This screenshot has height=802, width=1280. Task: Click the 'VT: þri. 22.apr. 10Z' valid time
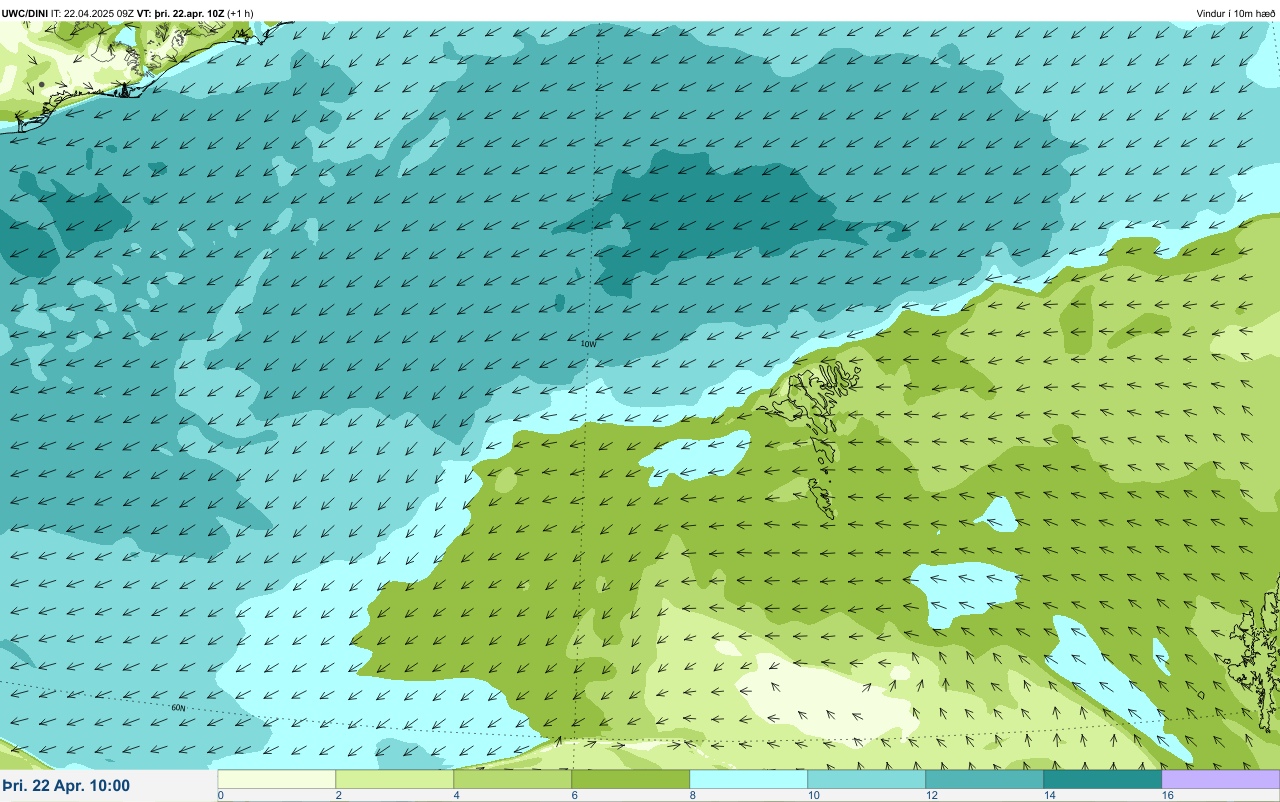pyautogui.click(x=181, y=14)
